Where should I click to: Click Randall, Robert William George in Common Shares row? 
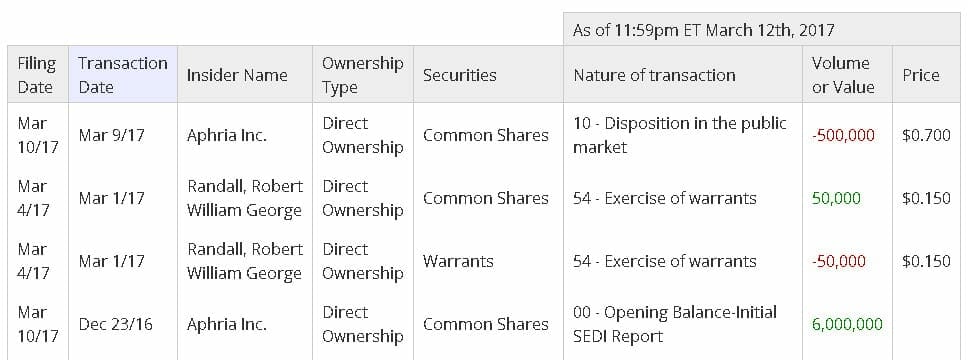(245, 198)
